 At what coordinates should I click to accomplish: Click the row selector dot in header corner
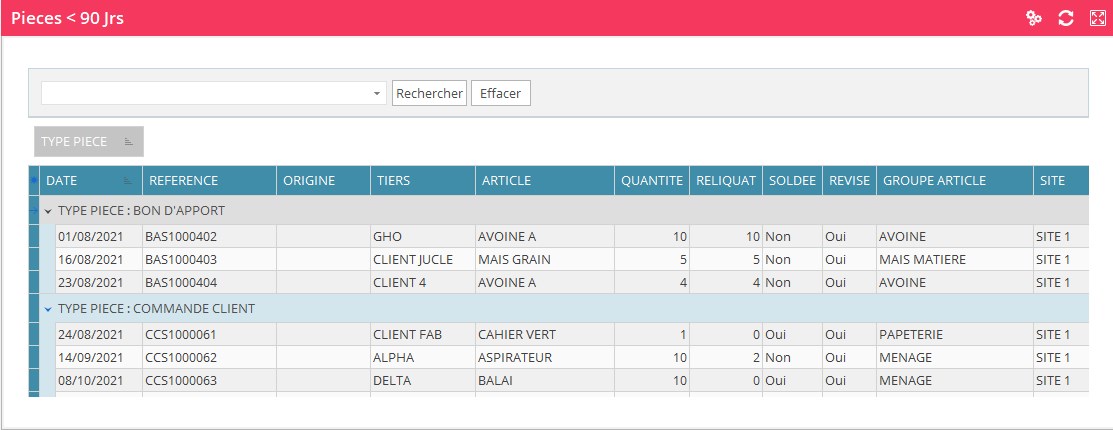(33, 180)
